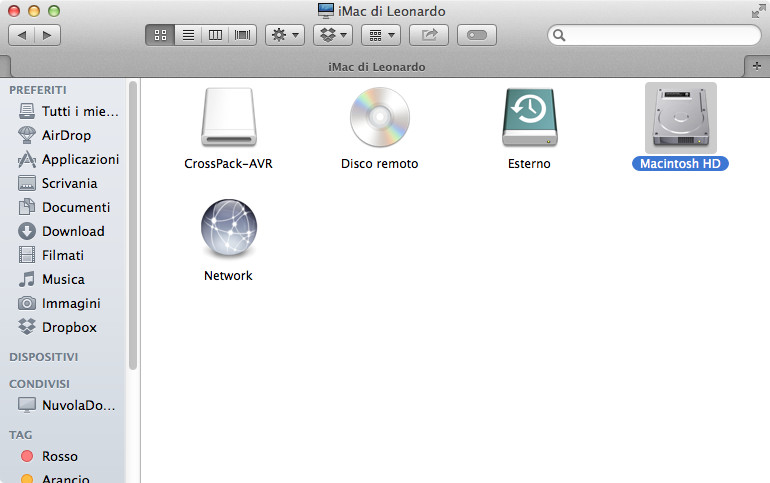Open Dropbox folder in the sidebar
The width and height of the screenshot is (770, 483).
[x=68, y=327]
